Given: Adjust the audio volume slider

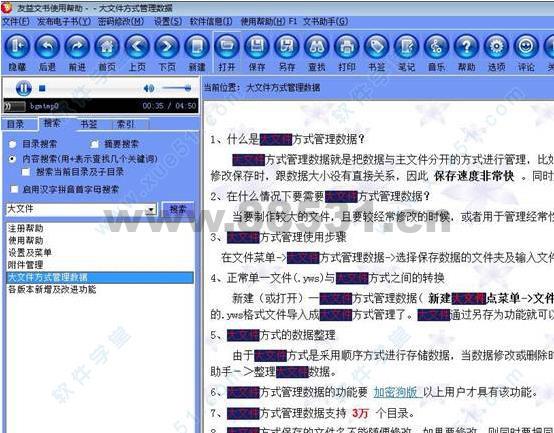Looking at the screenshot, I should pyautogui.click(x=177, y=88).
